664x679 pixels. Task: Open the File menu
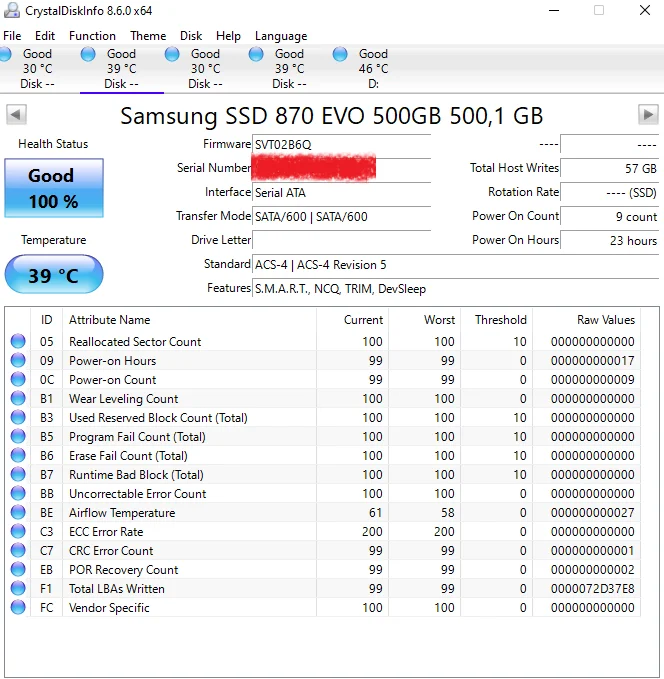[x=12, y=36]
